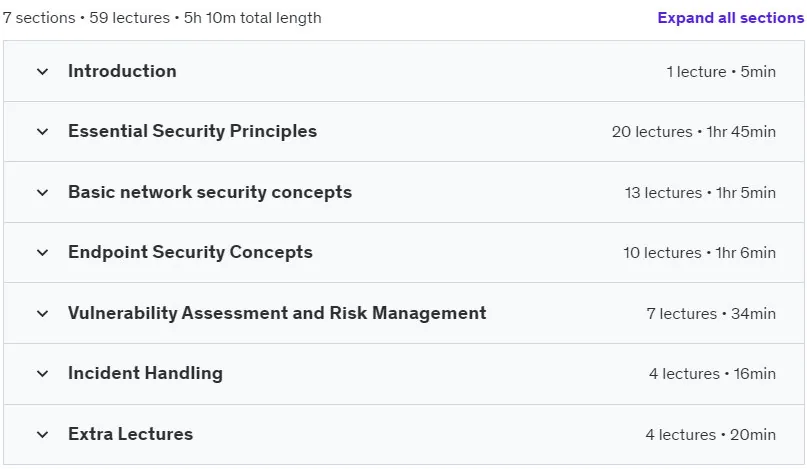Open Essential Security Principles section title

coord(192,131)
